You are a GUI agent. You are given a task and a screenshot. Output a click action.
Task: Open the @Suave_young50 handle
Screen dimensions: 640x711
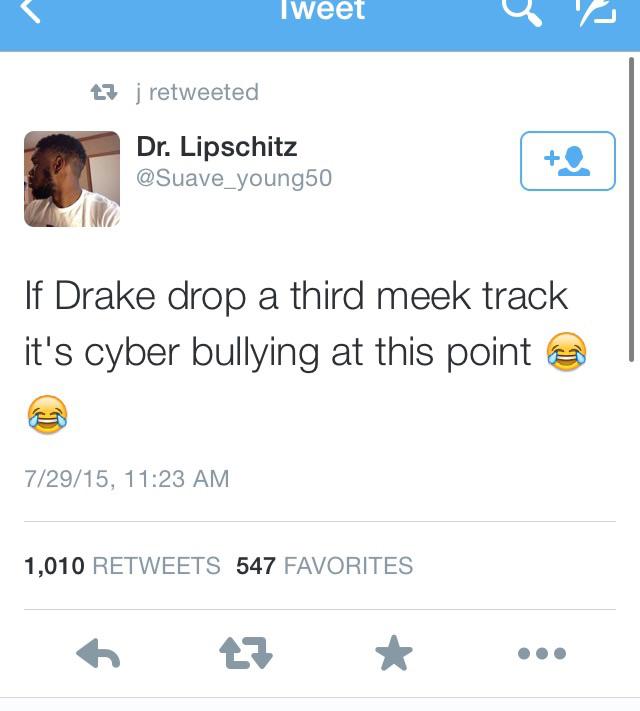[234, 178]
